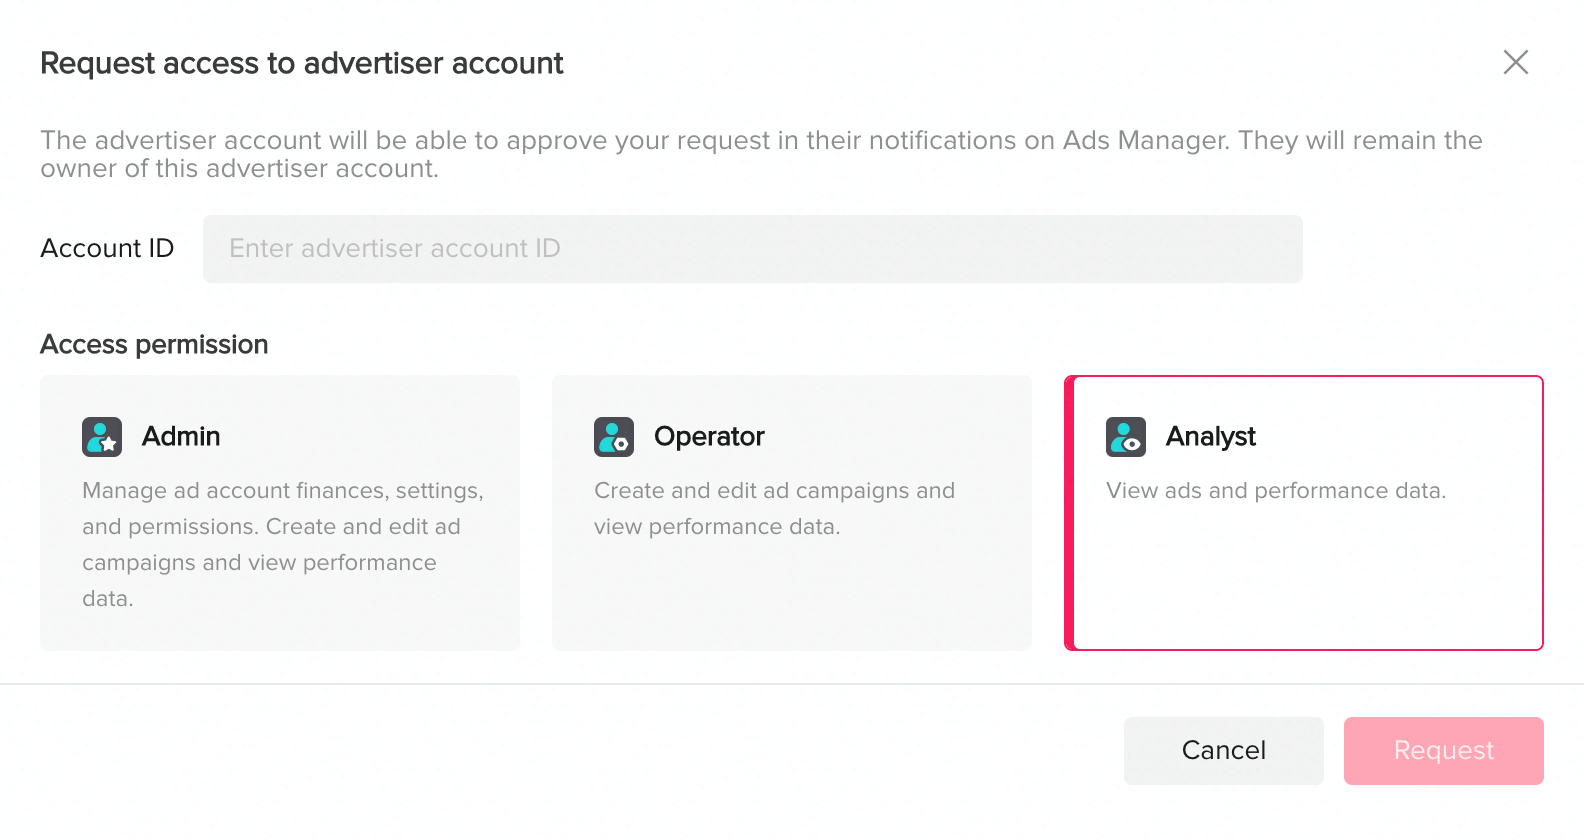Click the Admin role icon

tap(102, 437)
